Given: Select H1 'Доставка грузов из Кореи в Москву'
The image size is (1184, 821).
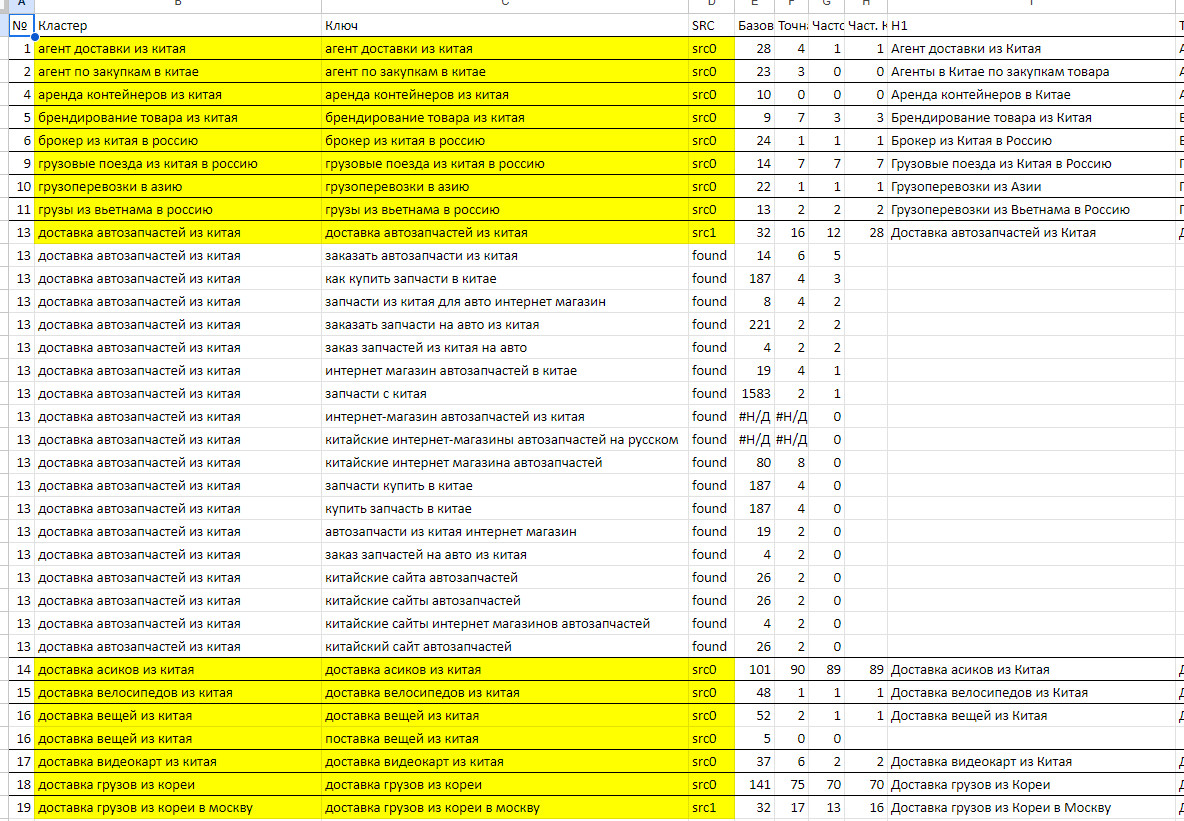Looking at the screenshot, I should pos(1031,808).
